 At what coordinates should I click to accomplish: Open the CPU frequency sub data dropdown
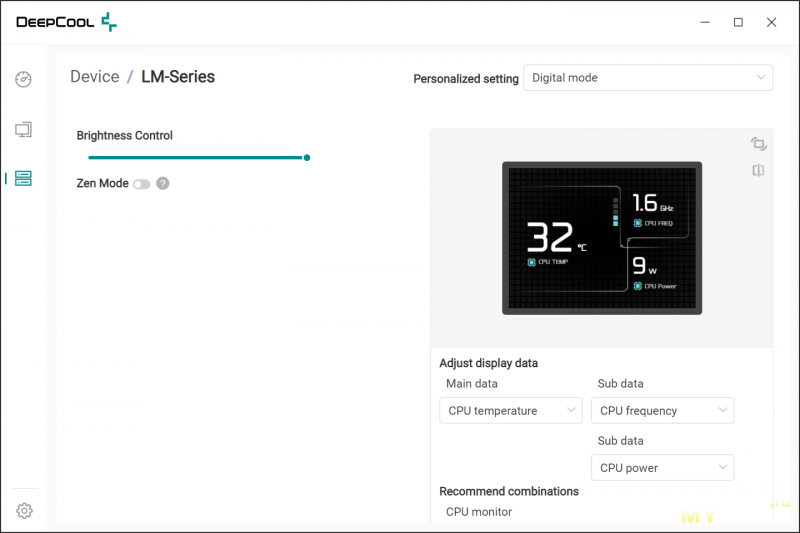662,410
